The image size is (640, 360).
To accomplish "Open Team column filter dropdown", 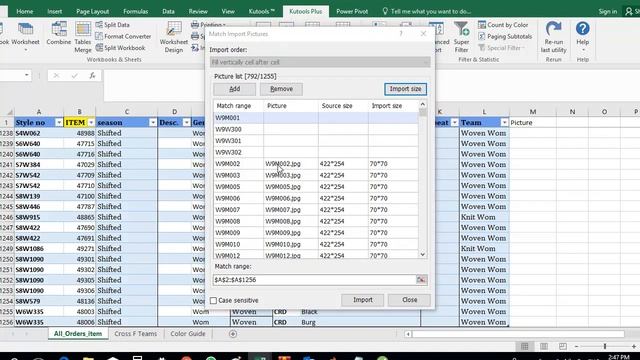I will point(504,122).
